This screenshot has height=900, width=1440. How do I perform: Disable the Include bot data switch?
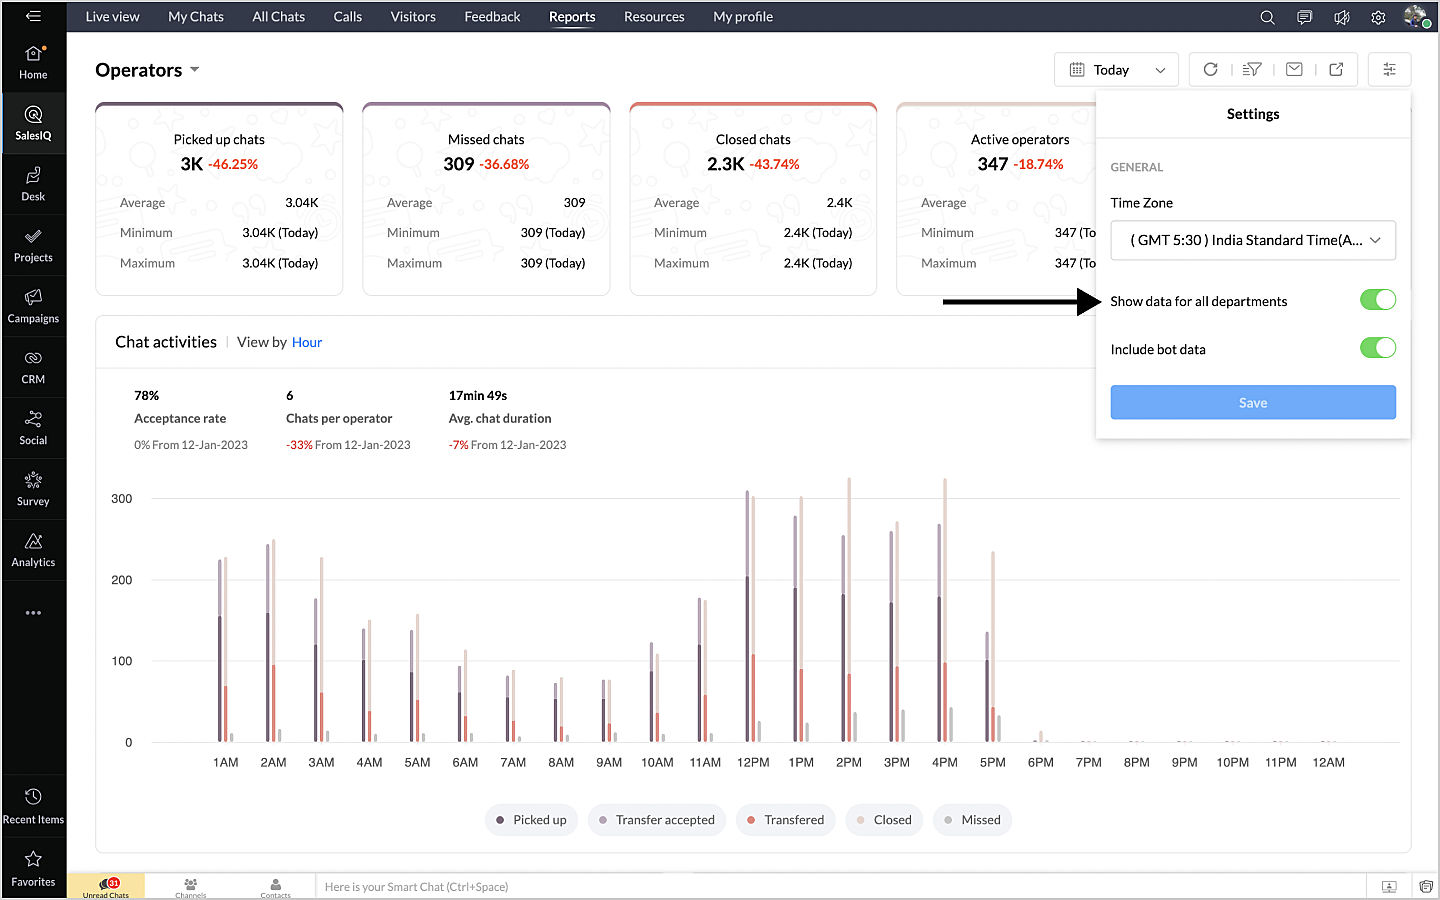click(1377, 348)
